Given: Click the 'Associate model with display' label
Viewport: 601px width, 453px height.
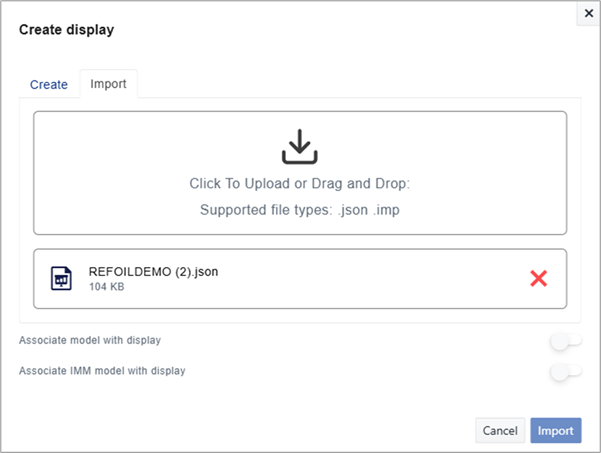Looking at the screenshot, I should pos(90,341).
